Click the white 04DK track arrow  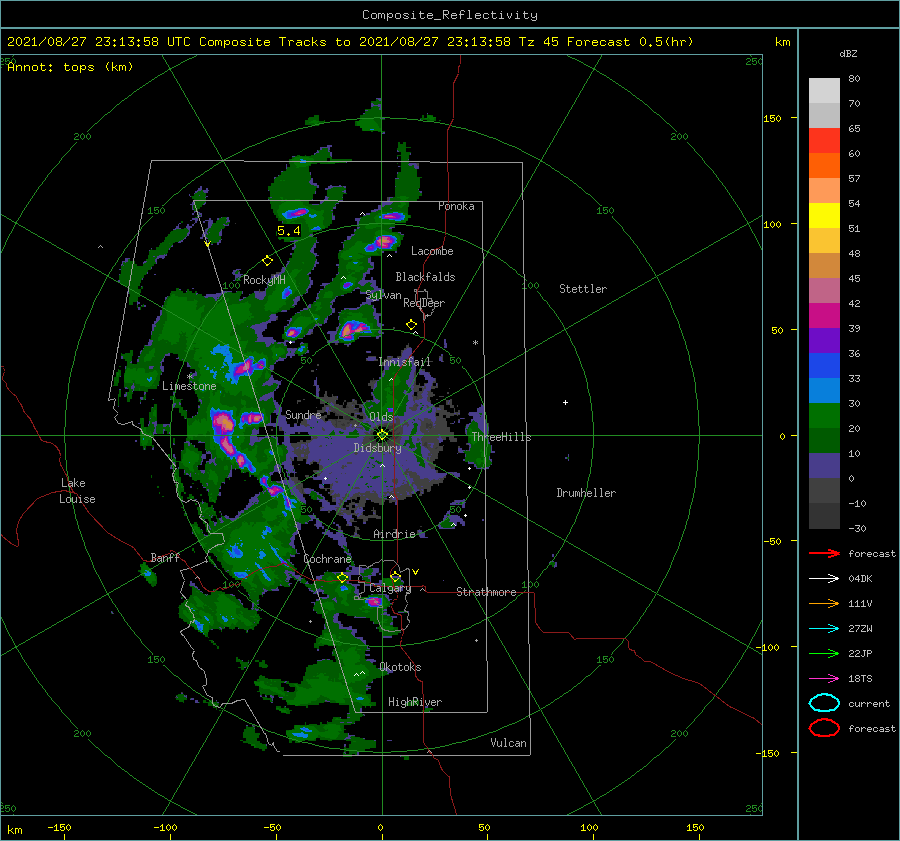pos(824,578)
